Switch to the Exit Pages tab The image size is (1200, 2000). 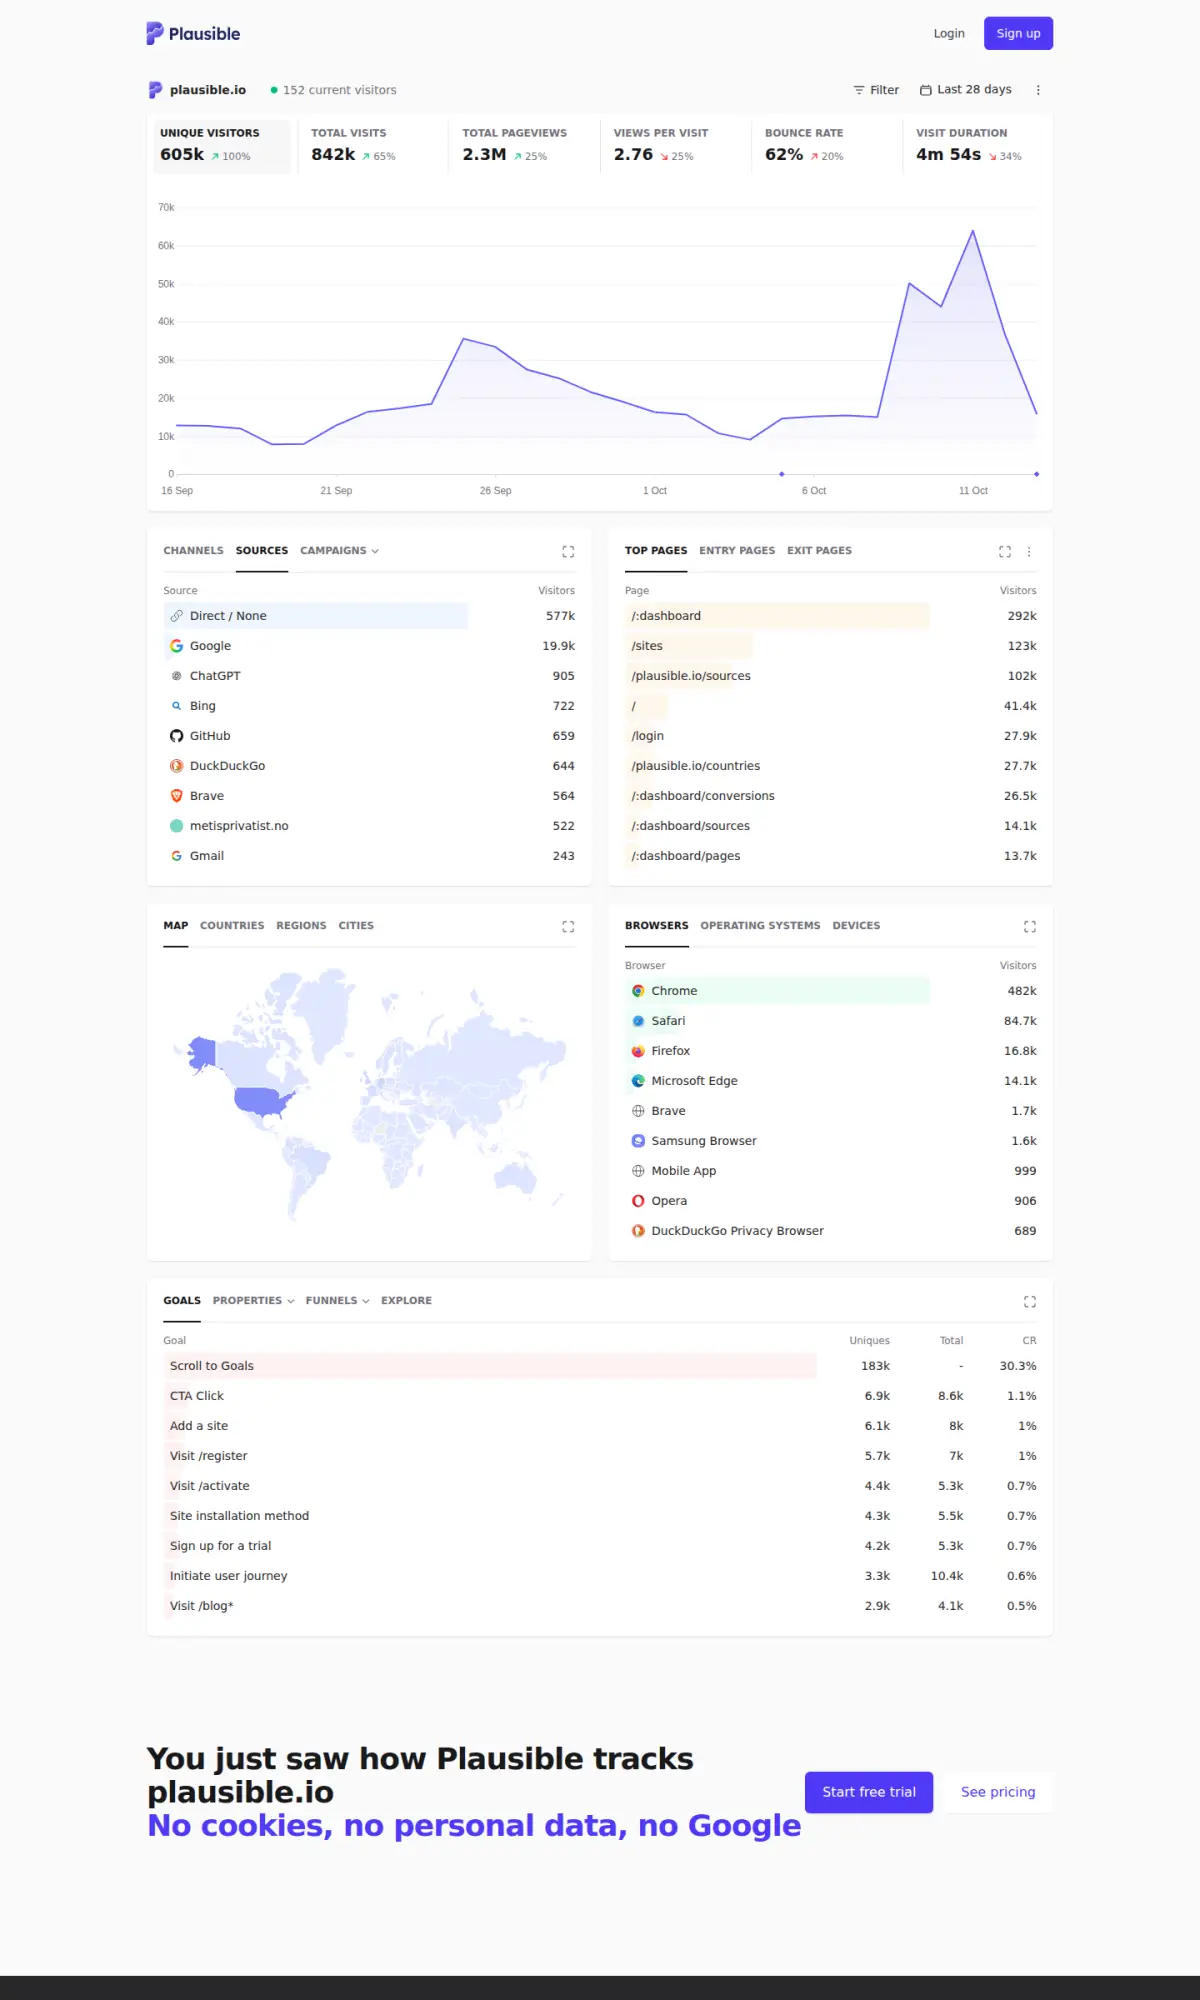[819, 551]
